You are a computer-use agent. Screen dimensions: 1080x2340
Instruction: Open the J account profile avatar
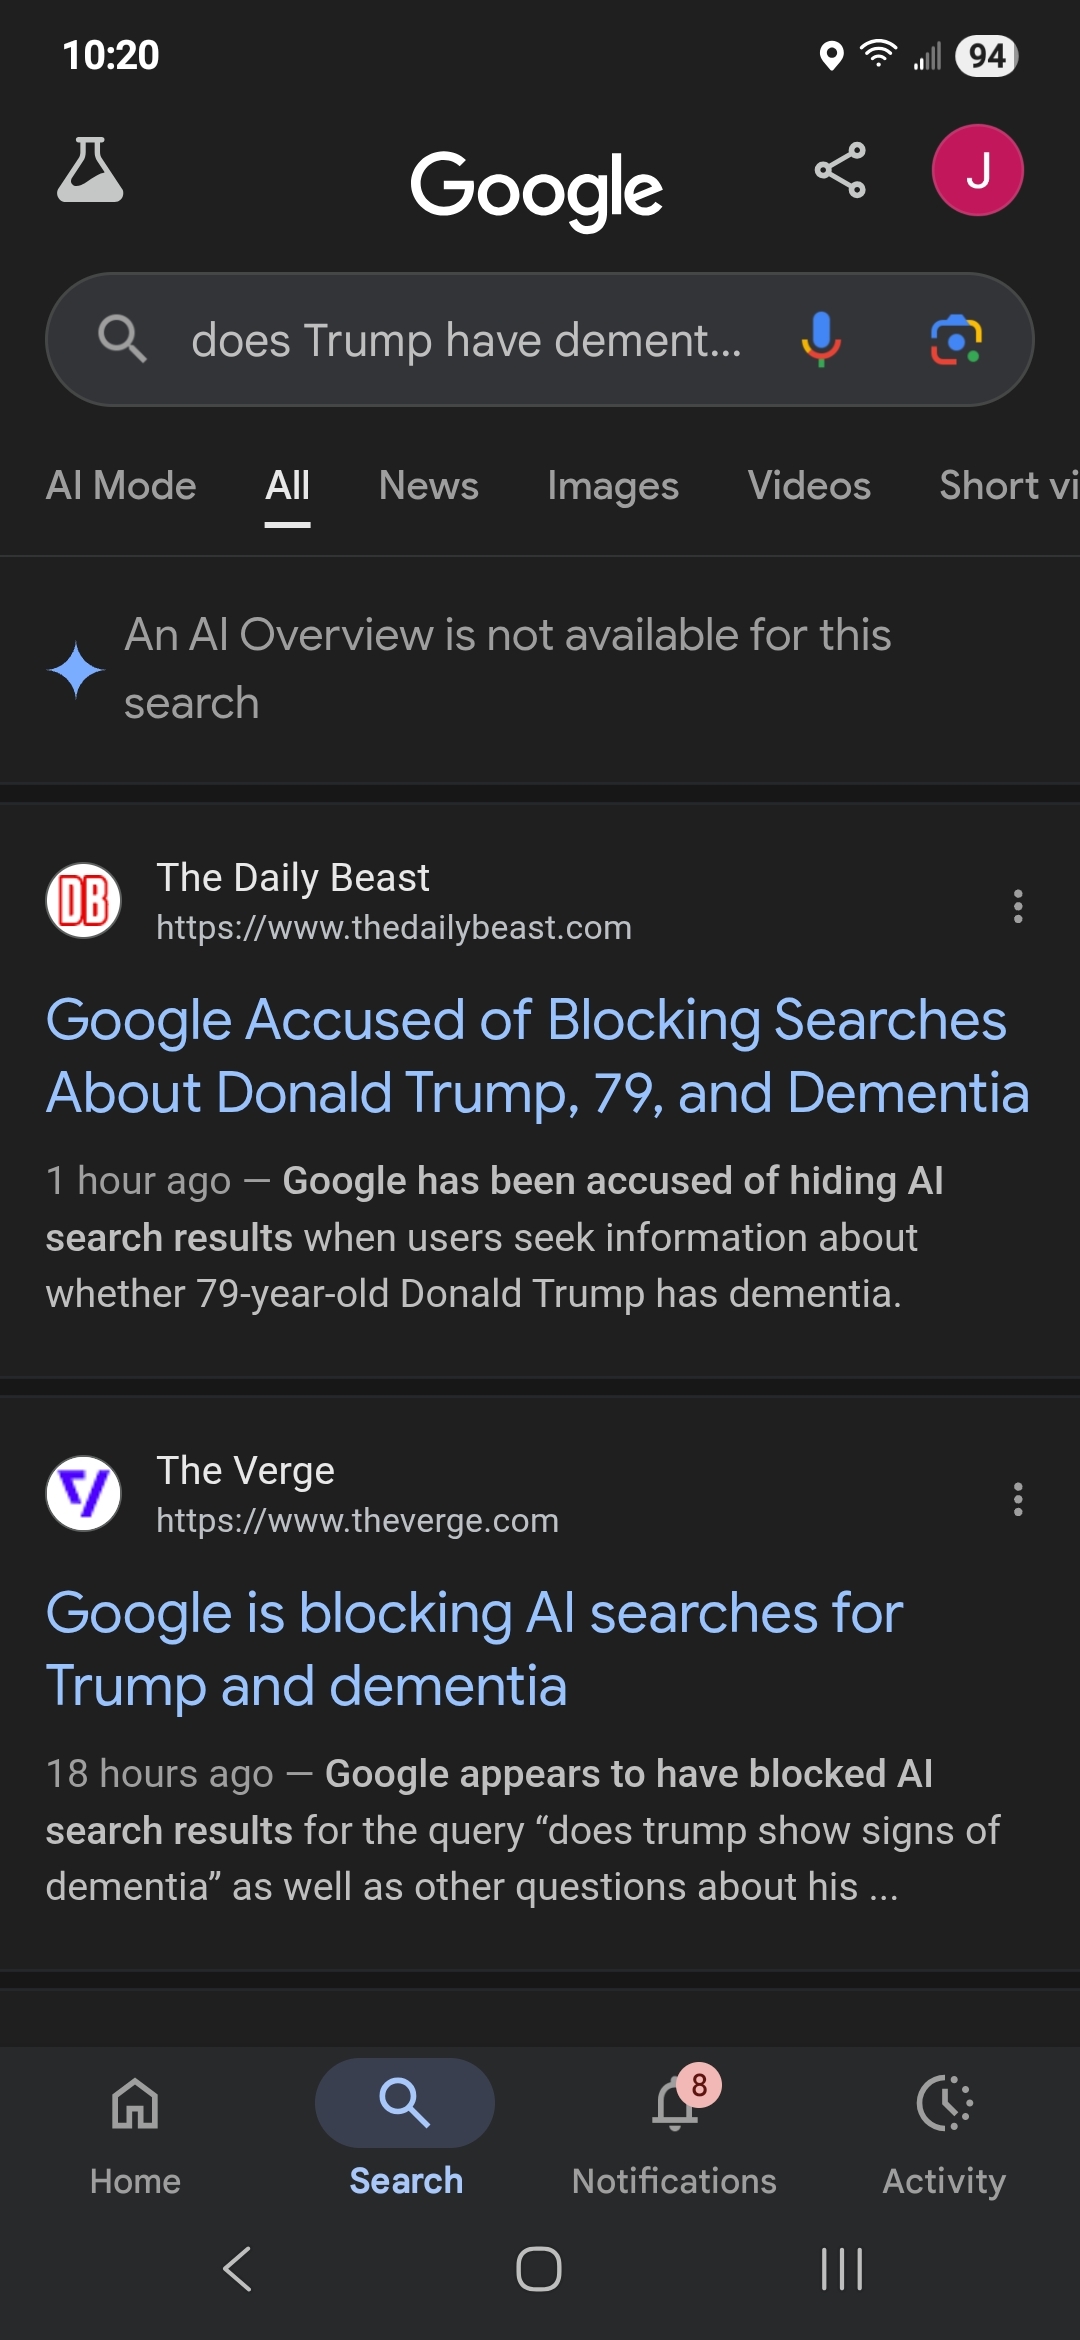pos(977,170)
